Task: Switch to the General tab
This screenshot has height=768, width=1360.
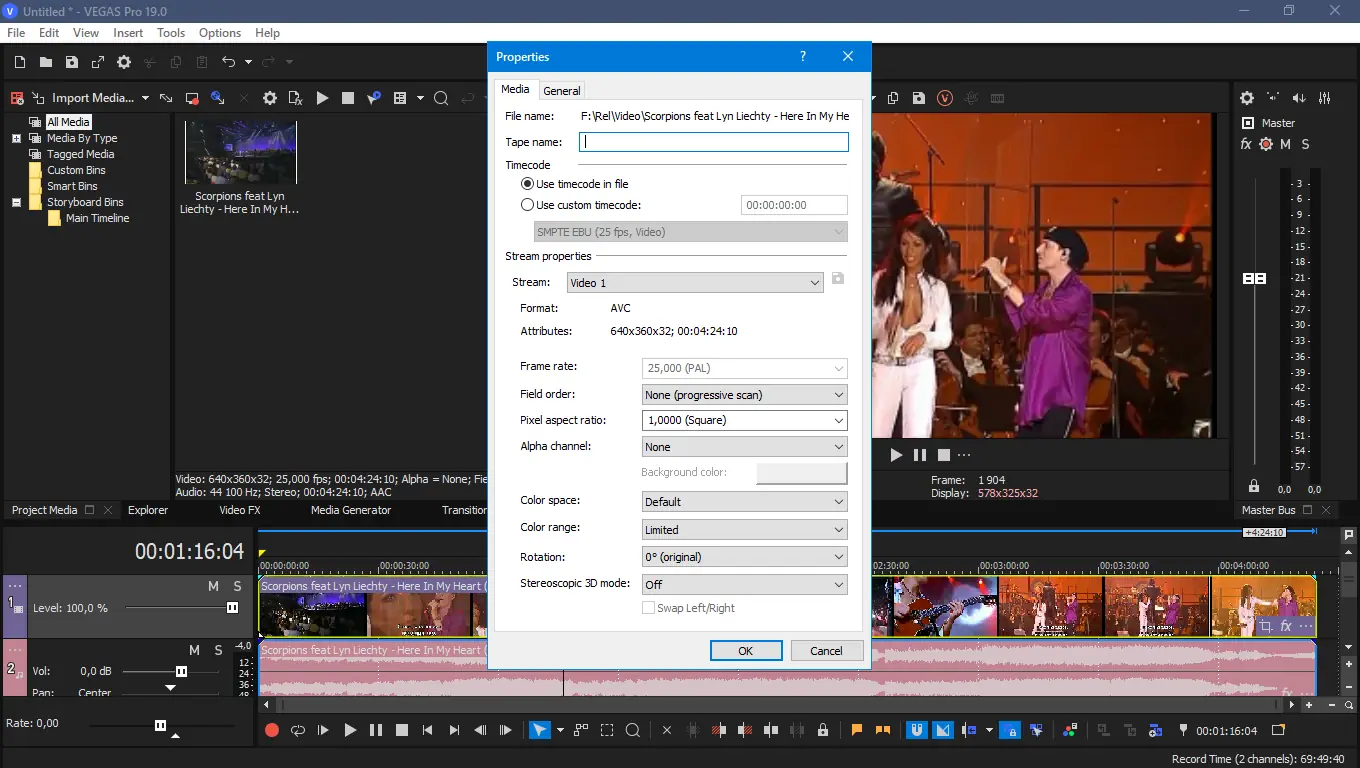Action: click(x=561, y=90)
